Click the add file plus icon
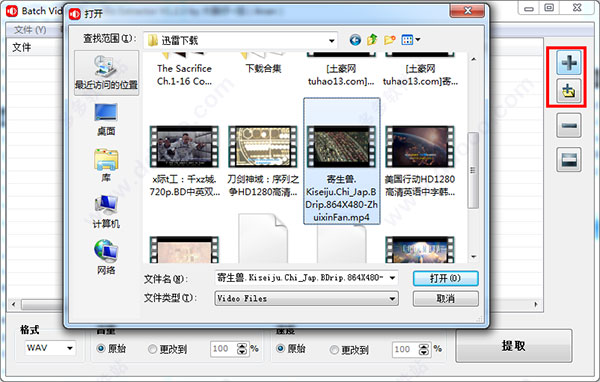Image resolution: width=600 pixels, height=382 pixels. [569, 62]
